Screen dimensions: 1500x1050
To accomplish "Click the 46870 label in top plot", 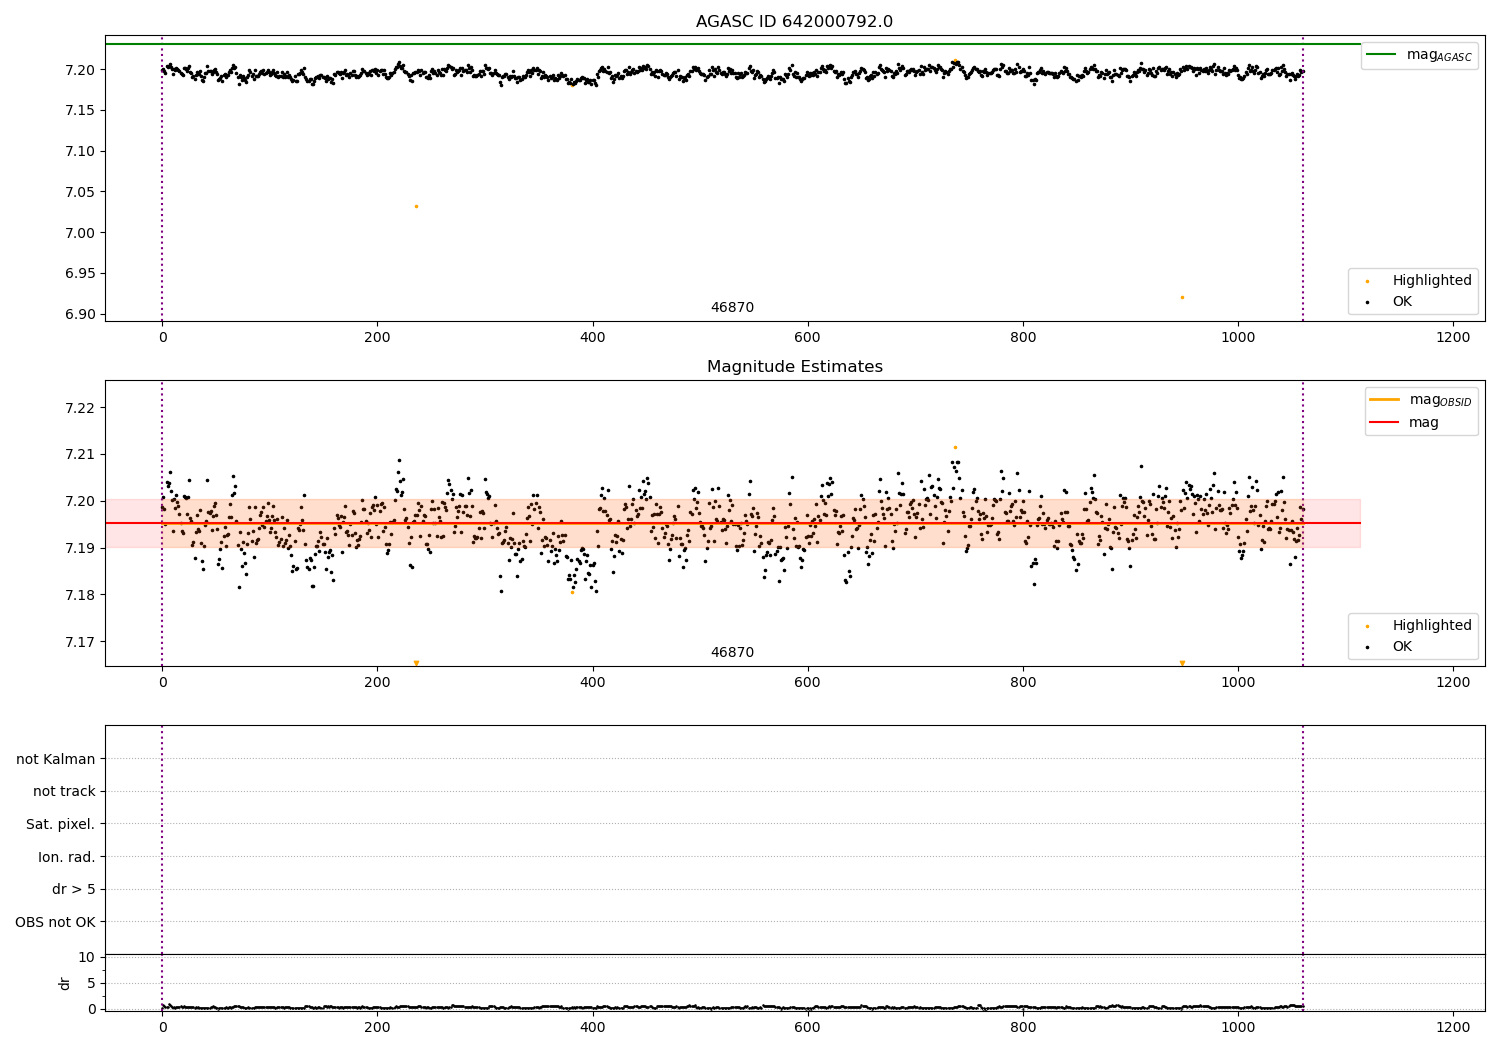I will click(732, 308).
